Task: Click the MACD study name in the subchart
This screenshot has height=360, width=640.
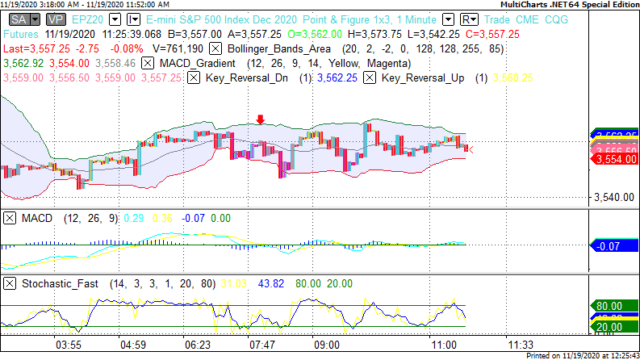Action: click(37, 218)
